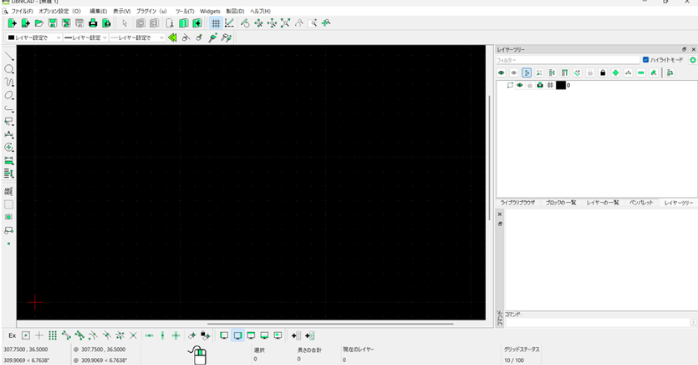
Task: Open the Widgets menu
Action: click(x=210, y=11)
